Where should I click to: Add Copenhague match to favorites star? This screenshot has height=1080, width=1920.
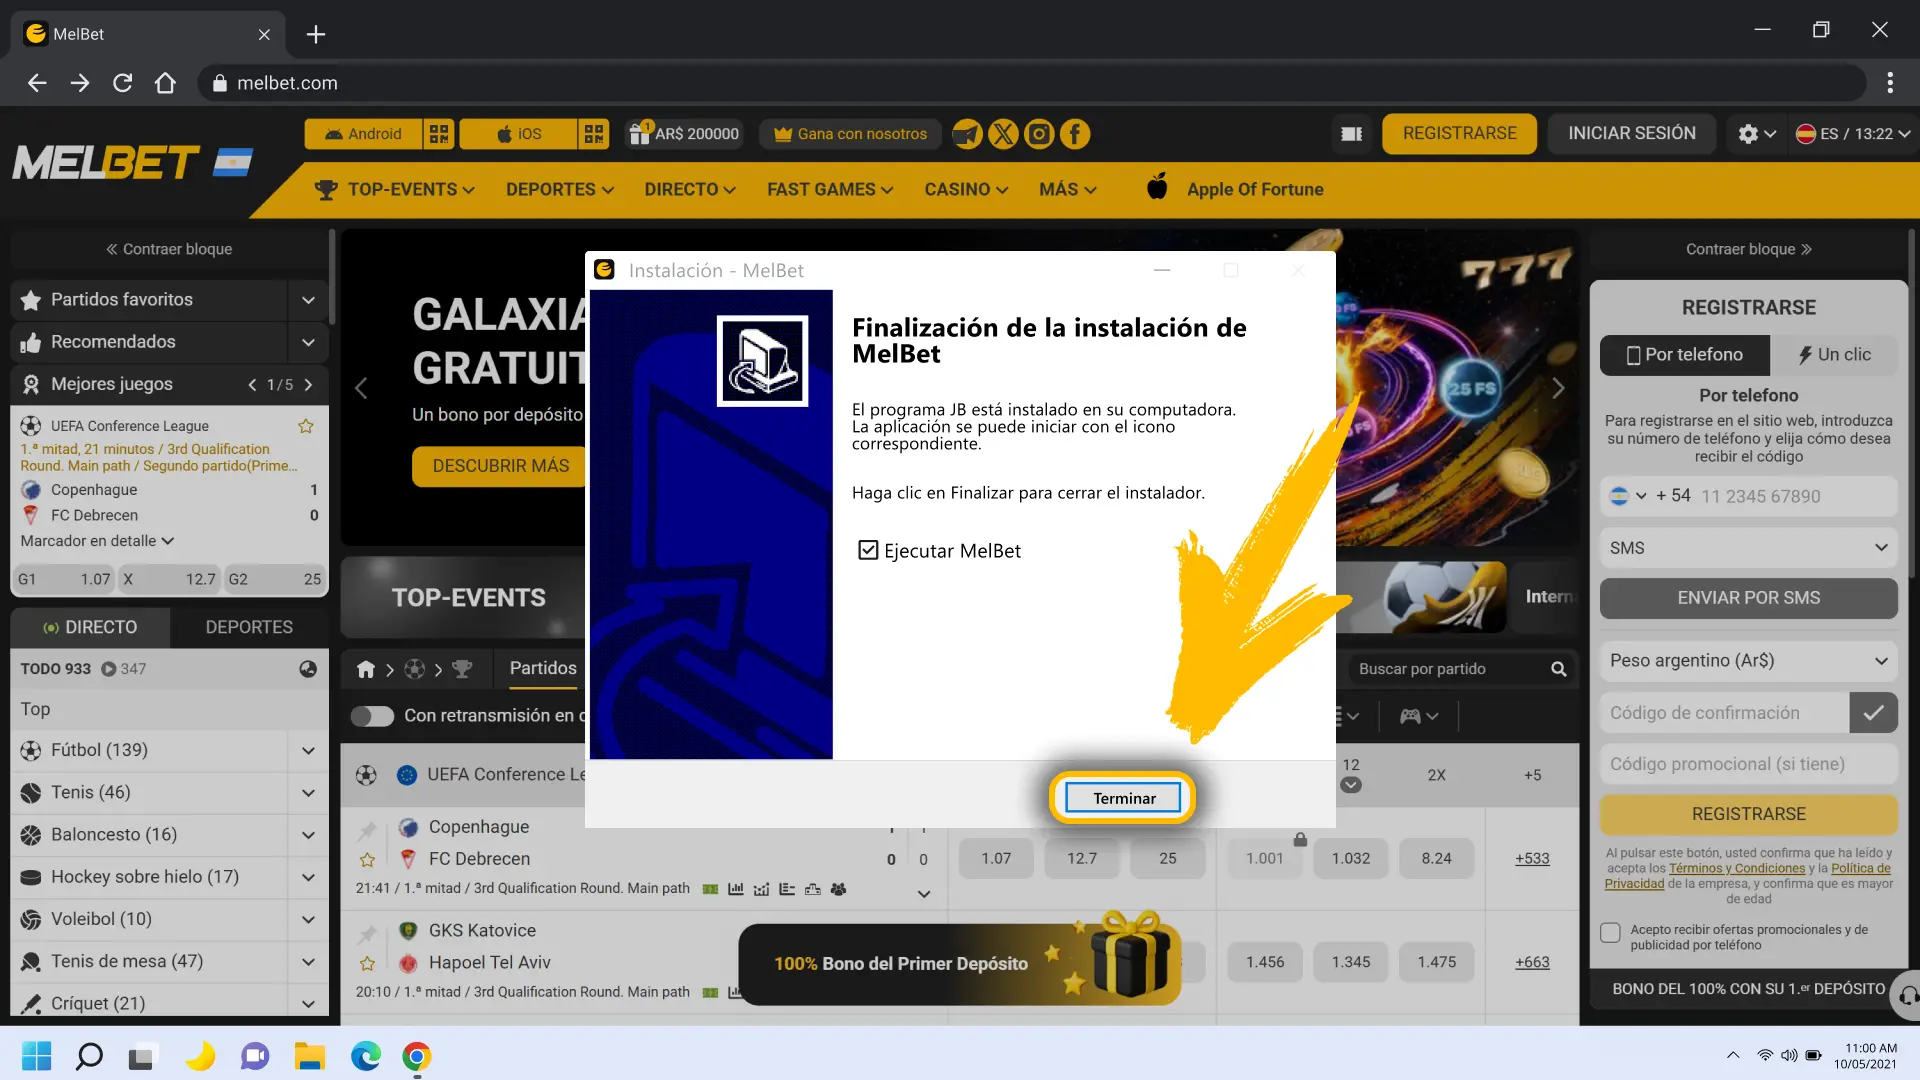(x=367, y=859)
